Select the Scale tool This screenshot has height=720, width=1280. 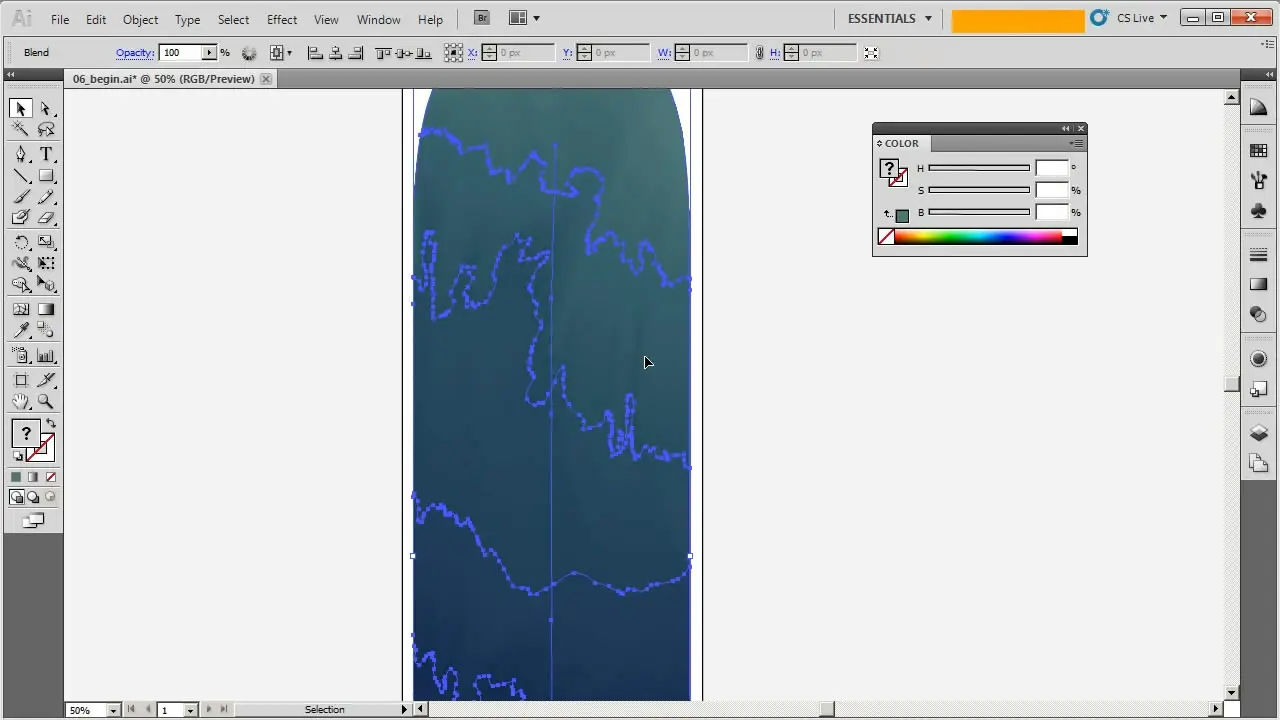[x=46, y=242]
